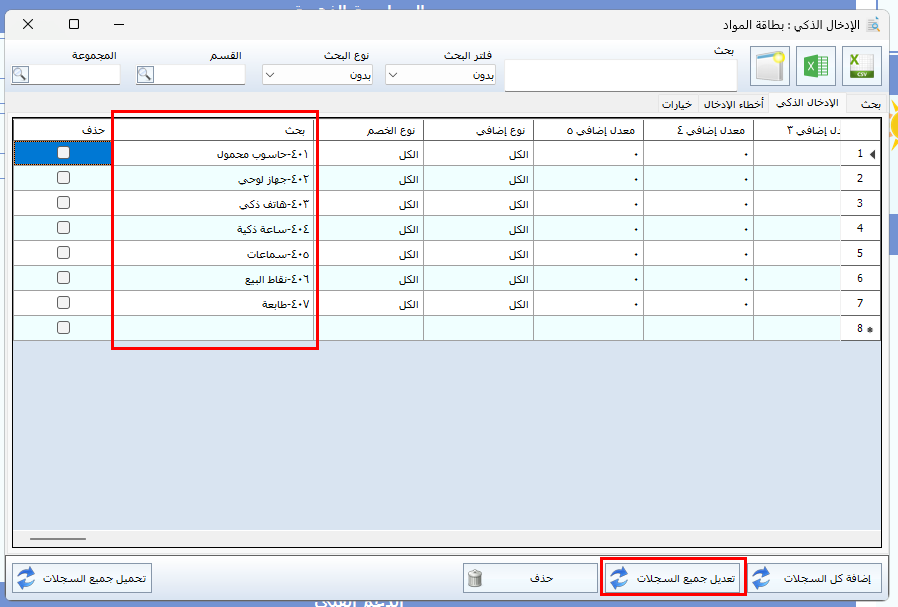Switch to أخطاء الإدخال tab
The width and height of the screenshot is (898, 607).
pos(733,104)
